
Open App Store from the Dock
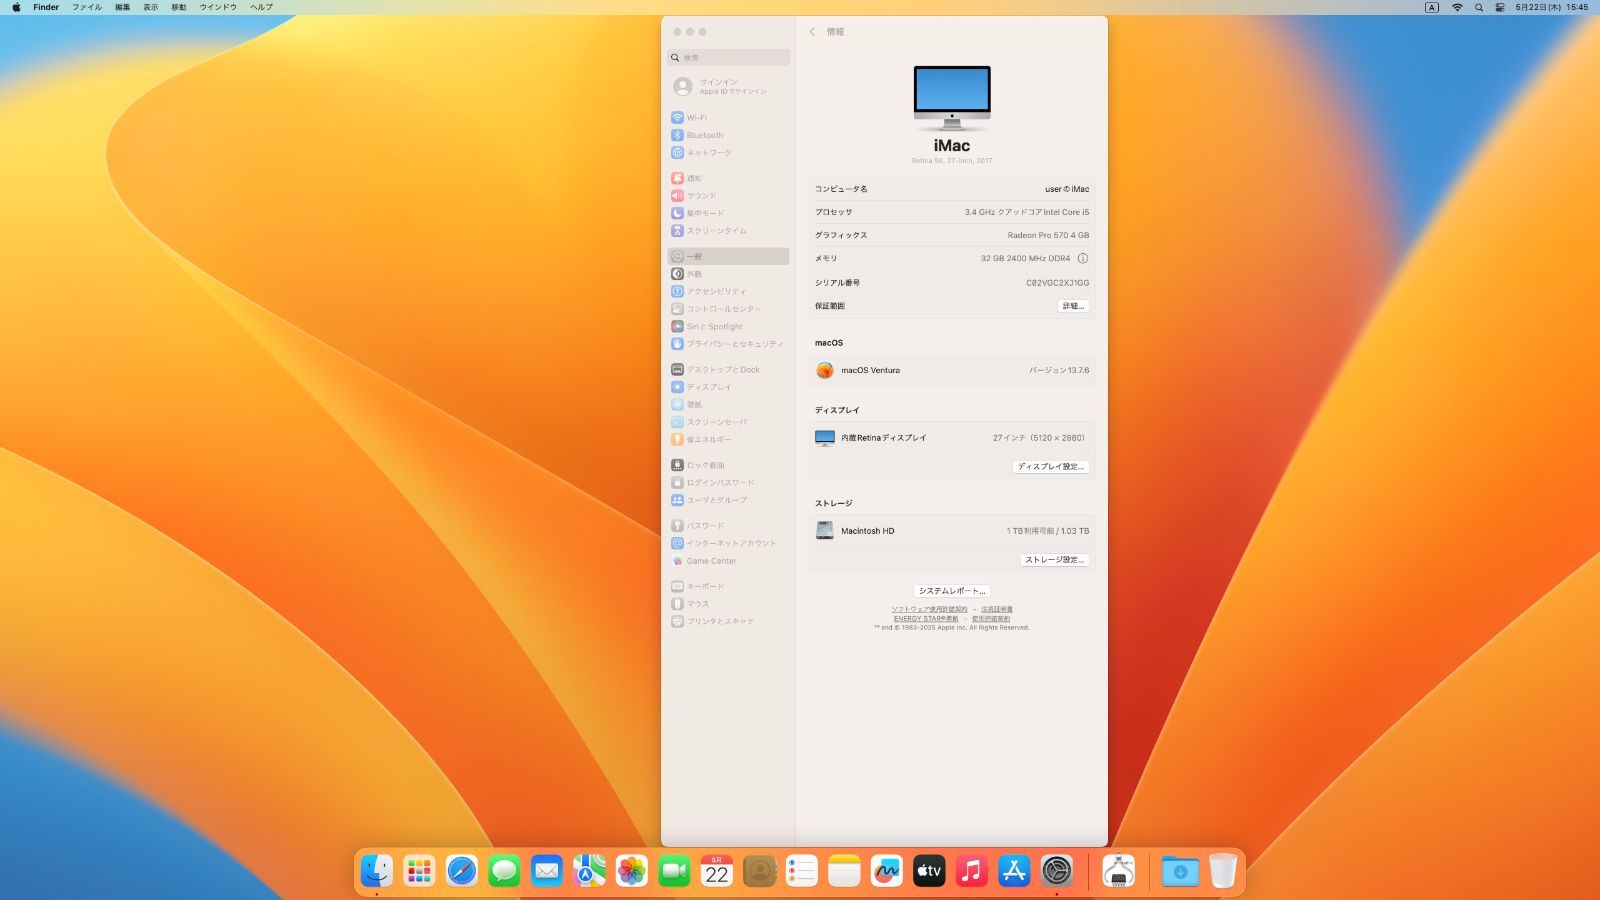pyautogui.click(x=1014, y=871)
